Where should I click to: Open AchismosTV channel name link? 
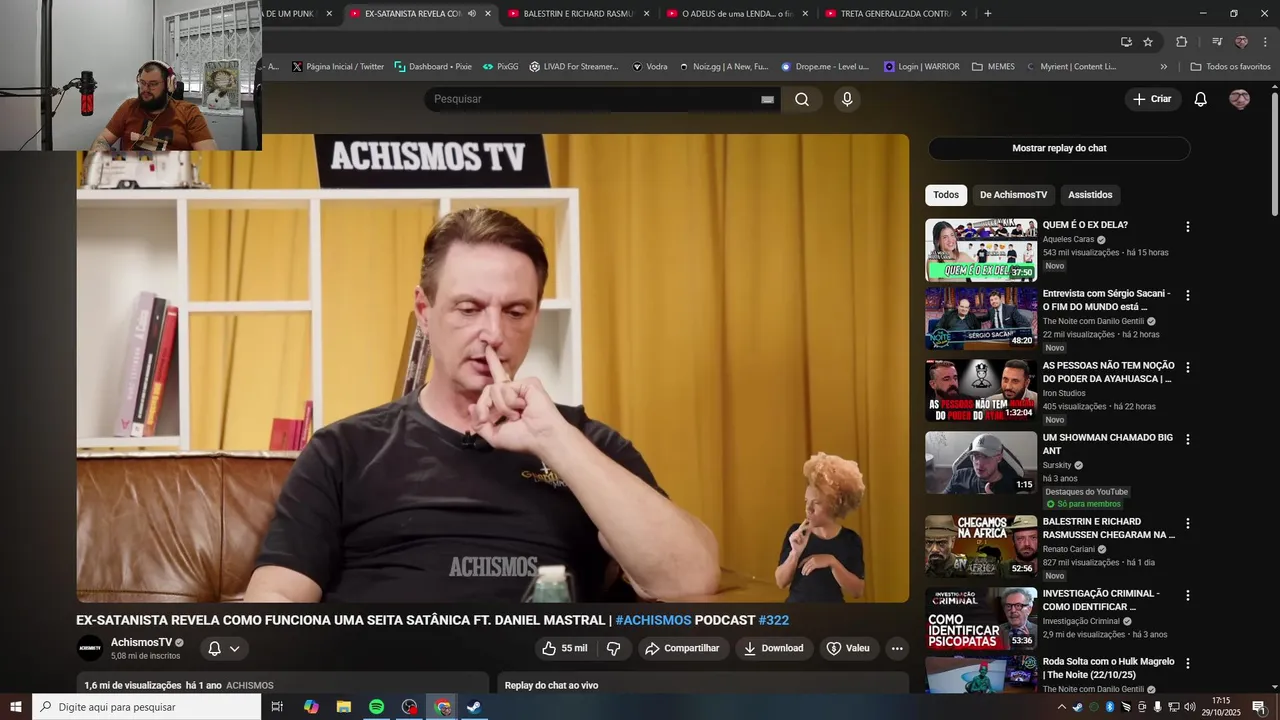142,642
